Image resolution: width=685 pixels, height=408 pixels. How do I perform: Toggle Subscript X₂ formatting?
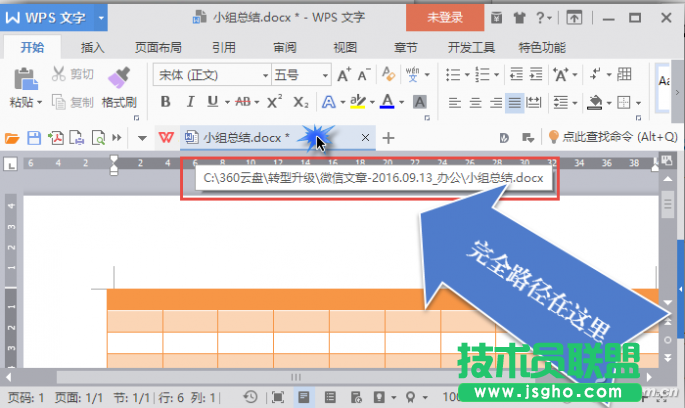coord(301,102)
